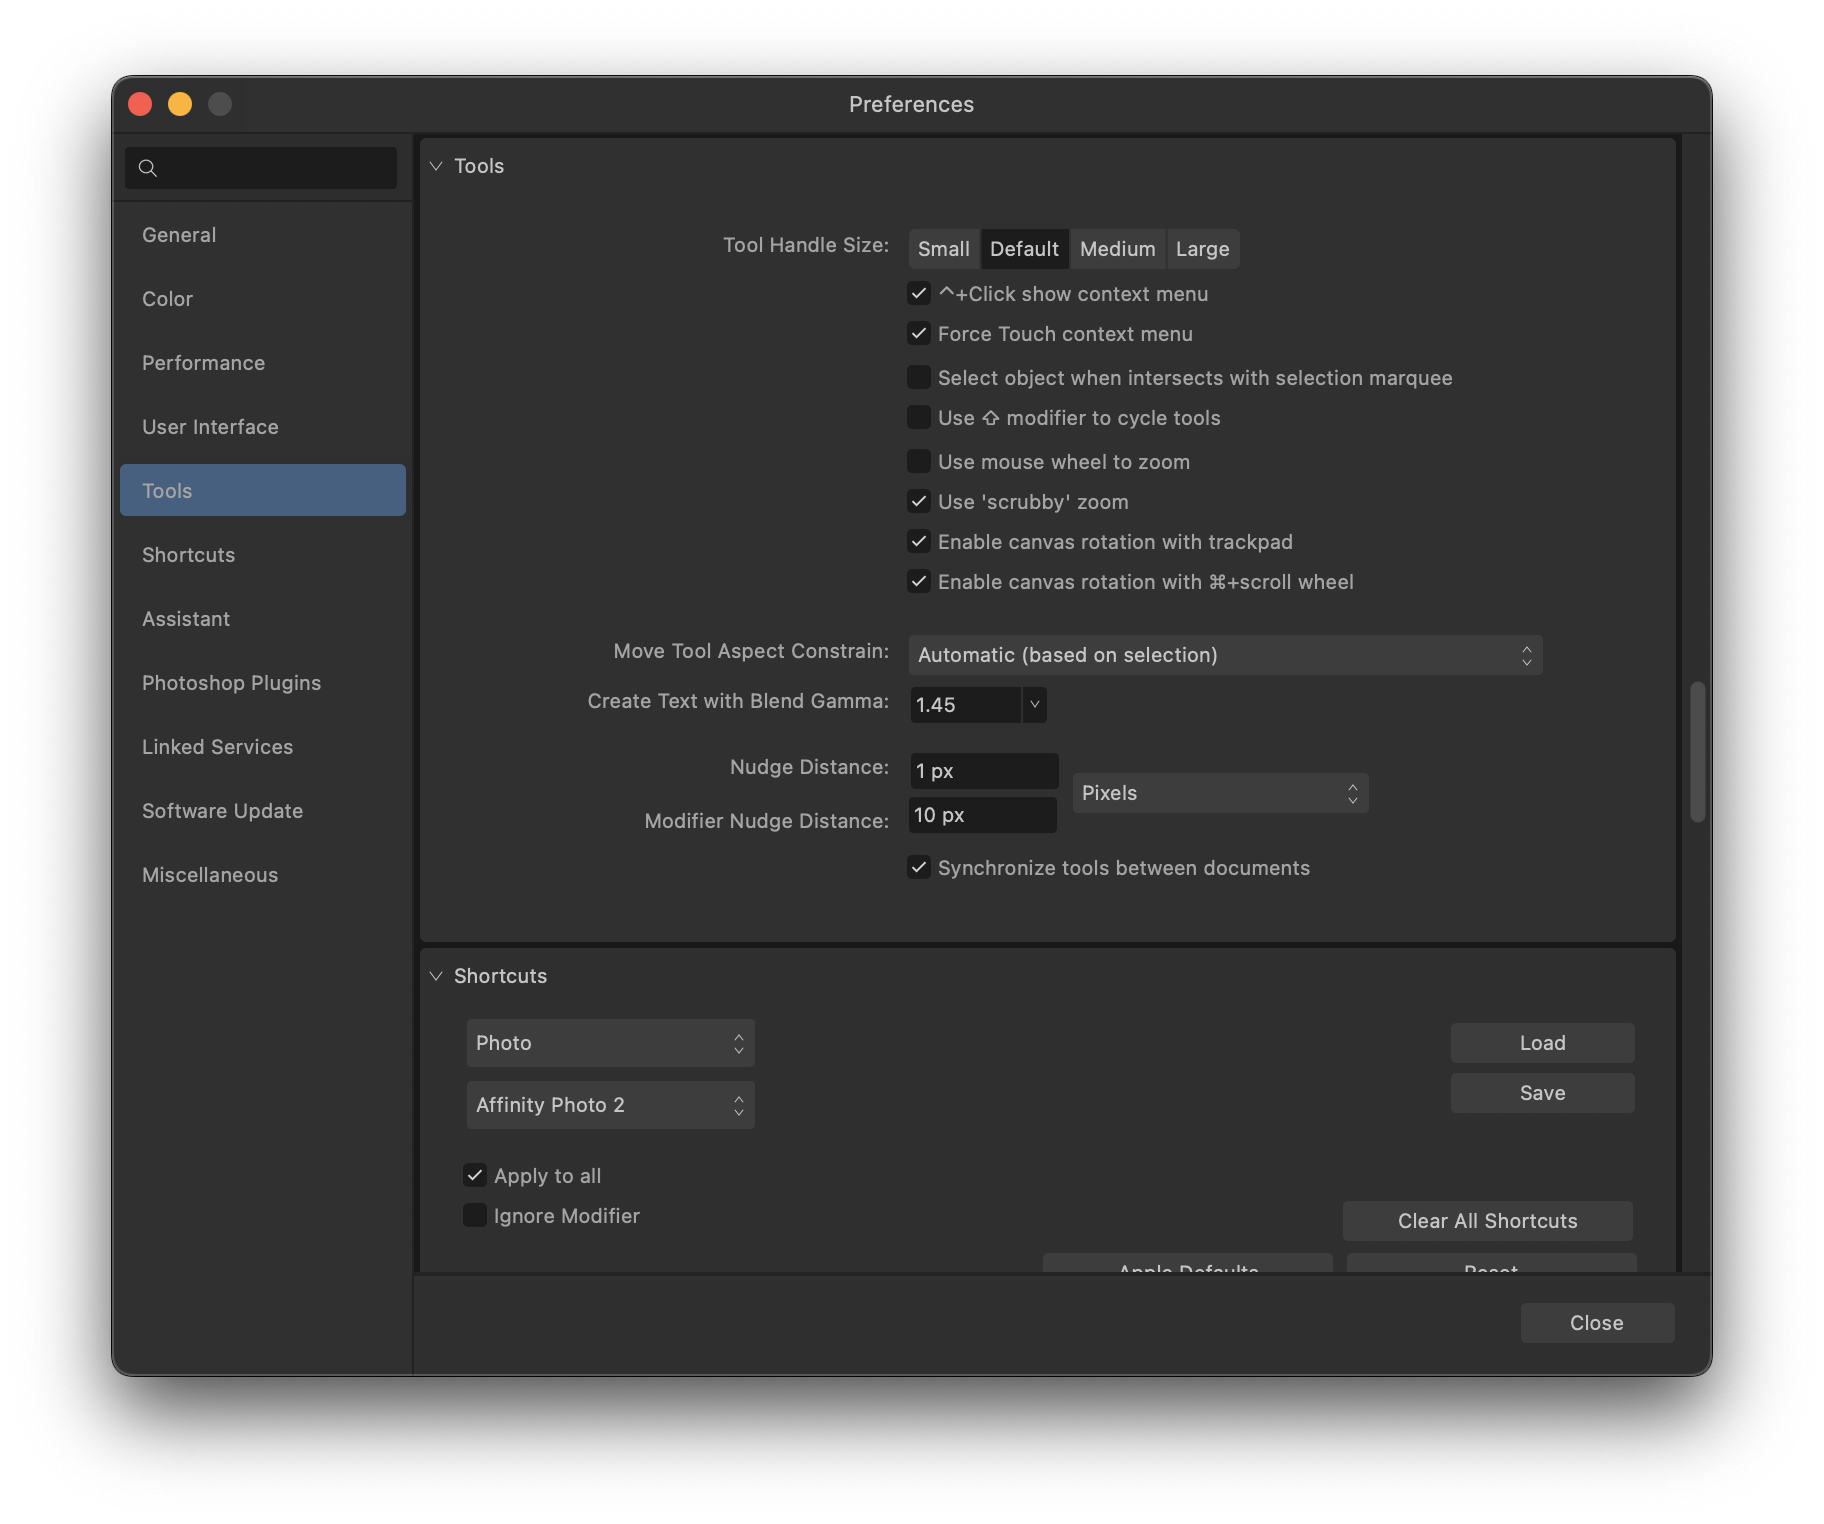Click the search field in sidebar
The image size is (1824, 1524).
(x=261, y=167)
